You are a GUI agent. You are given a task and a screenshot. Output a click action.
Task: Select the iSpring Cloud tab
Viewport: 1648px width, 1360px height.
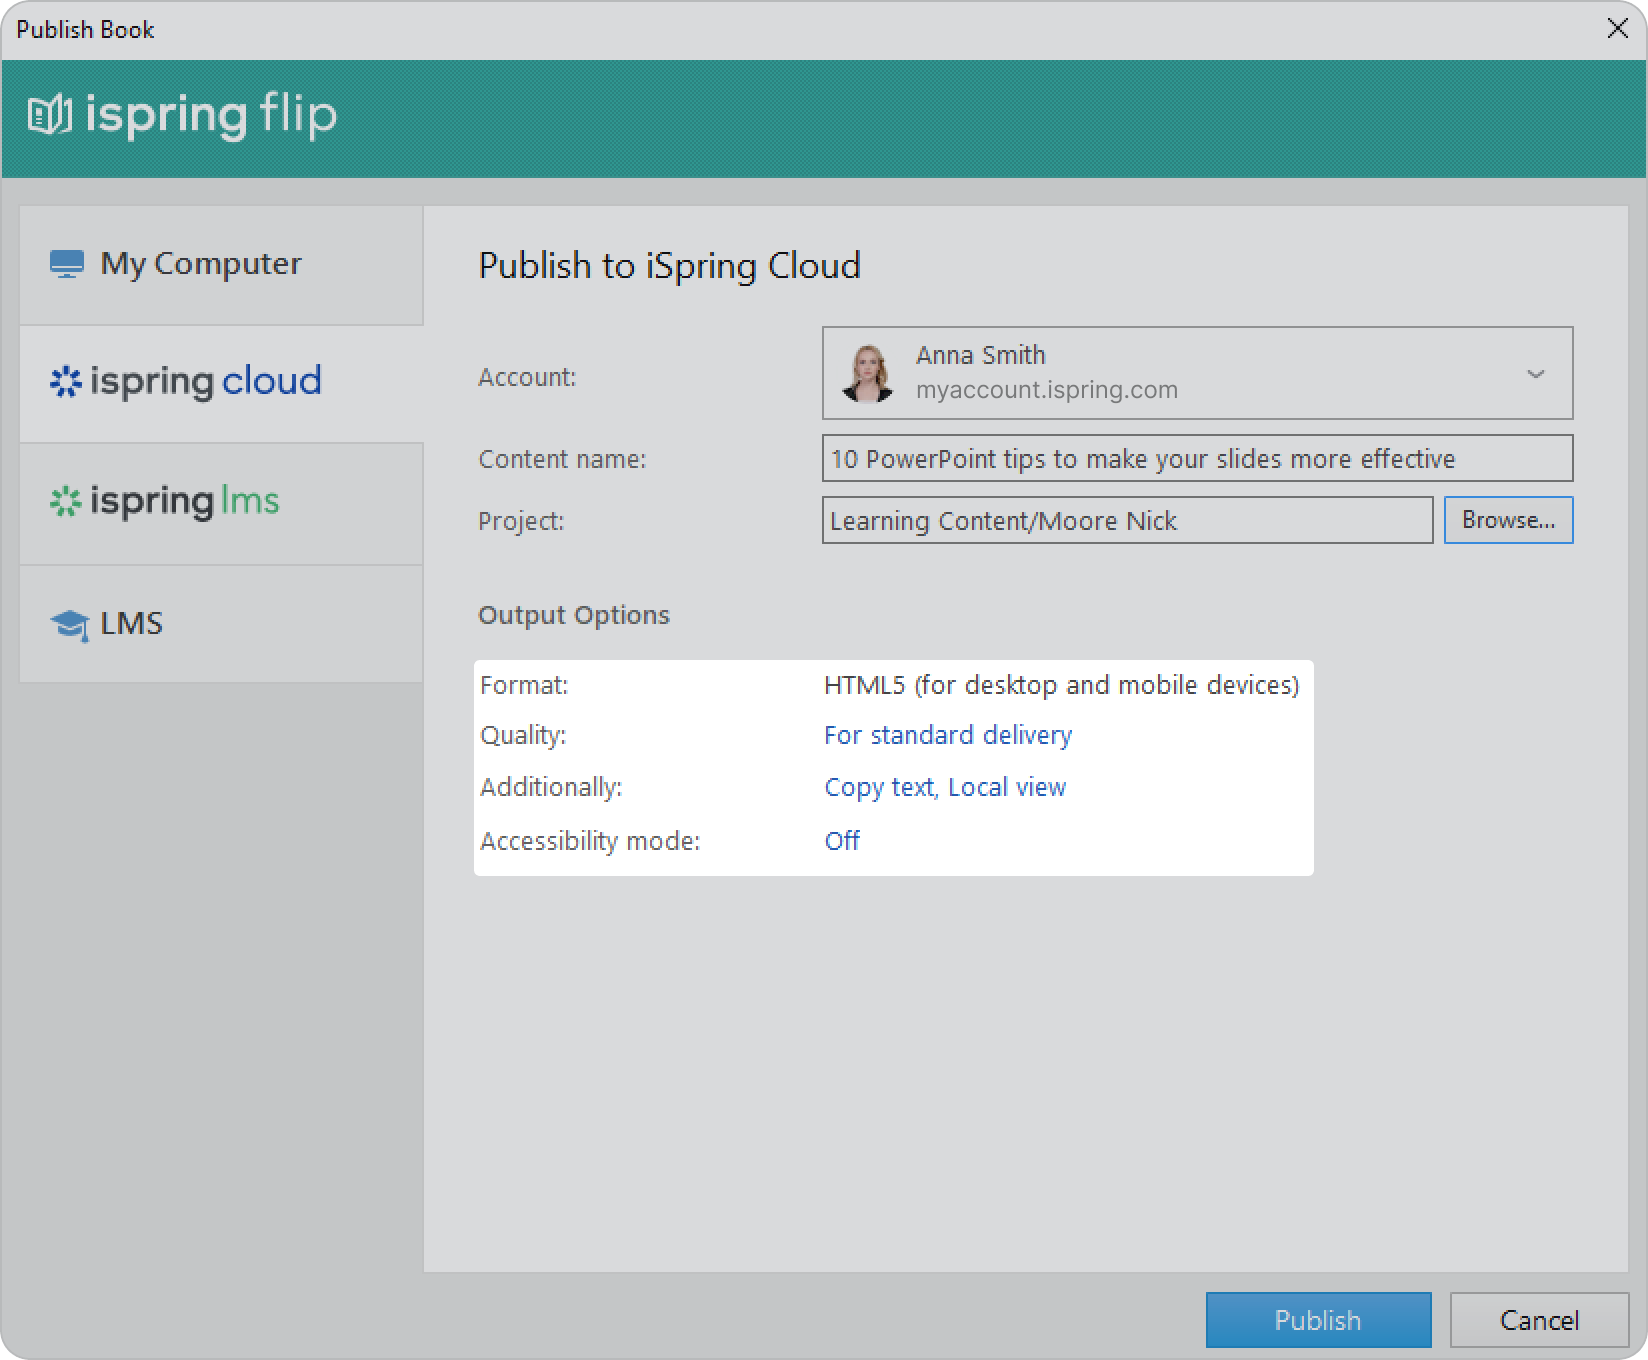point(221,383)
